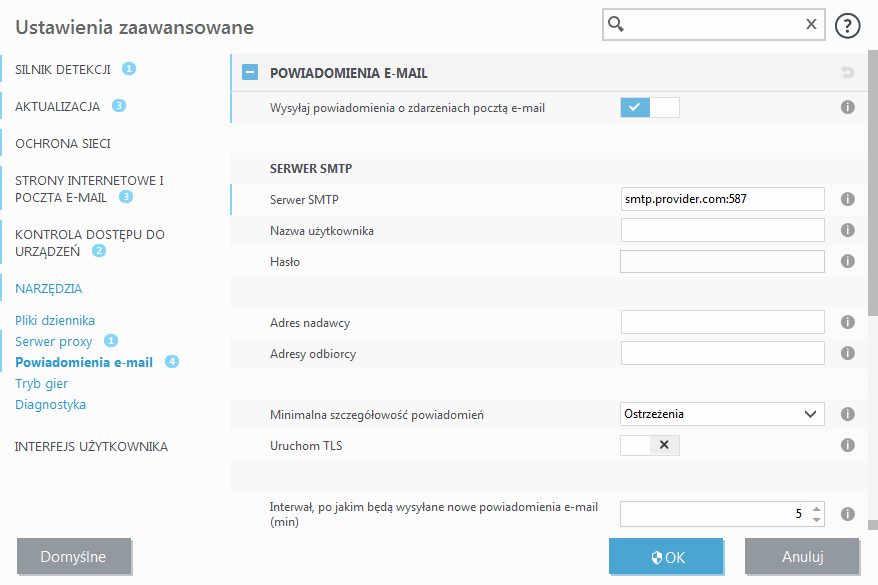
Task: Clear the search box with X icon
Action: (811, 25)
